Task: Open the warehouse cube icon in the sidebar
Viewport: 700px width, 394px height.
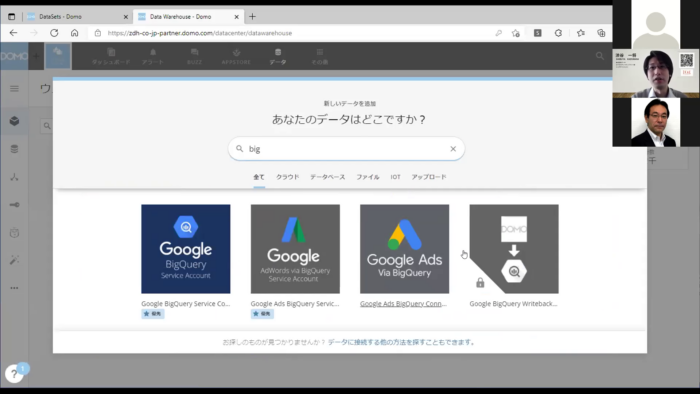Action: (14, 121)
